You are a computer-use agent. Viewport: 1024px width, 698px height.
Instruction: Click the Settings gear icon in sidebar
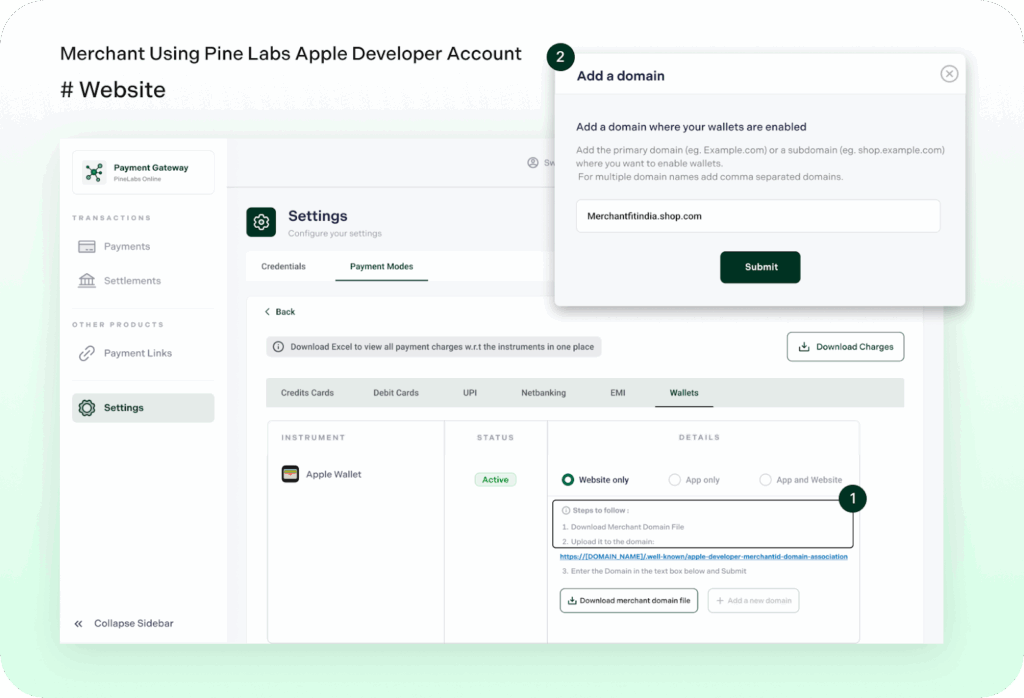(87, 408)
